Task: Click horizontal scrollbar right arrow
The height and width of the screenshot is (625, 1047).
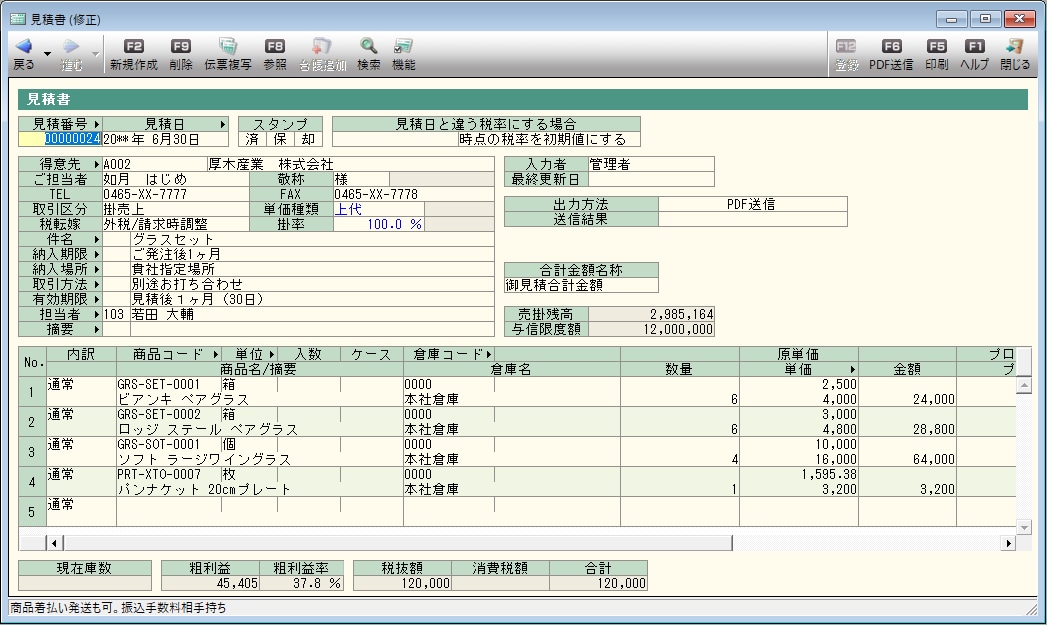Action: [x=1008, y=543]
